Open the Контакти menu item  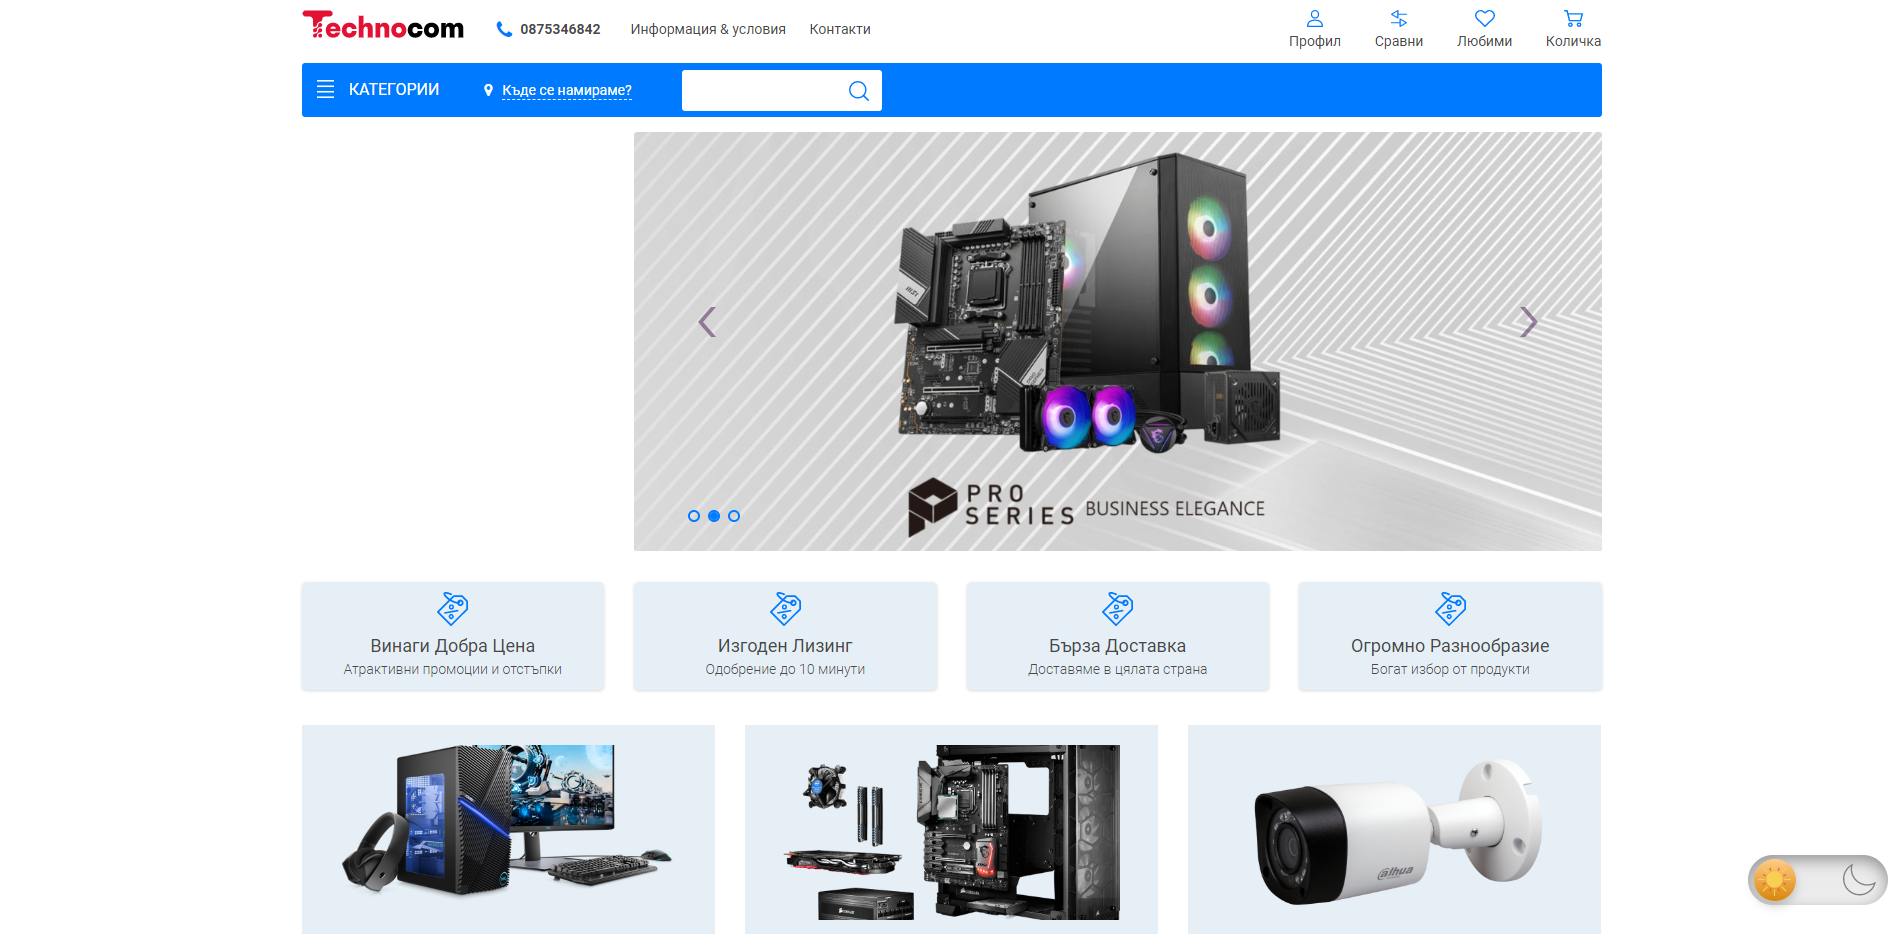pos(839,29)
